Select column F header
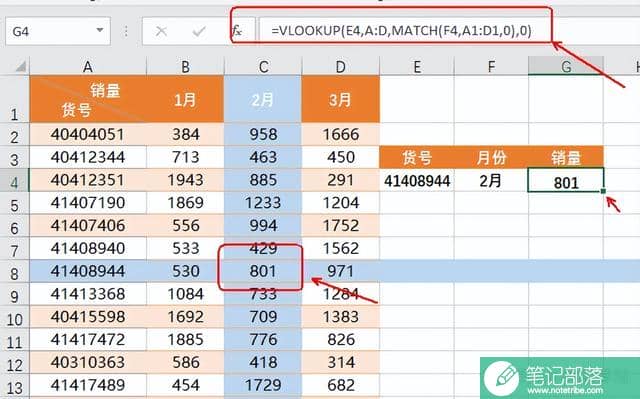This screenshot has height=399, width=640. (x=491, y=66)
